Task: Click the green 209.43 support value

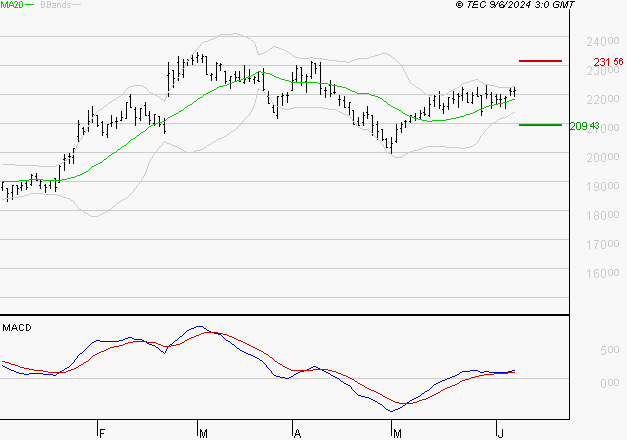Action: click(x=584, y=126)
